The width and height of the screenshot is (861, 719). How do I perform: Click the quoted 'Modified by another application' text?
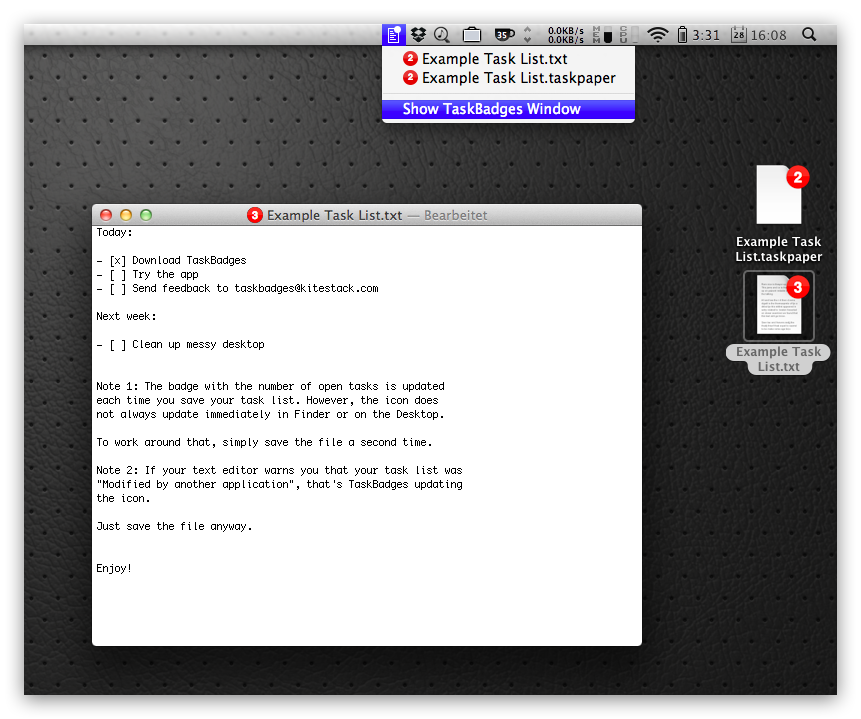[196, 484]
